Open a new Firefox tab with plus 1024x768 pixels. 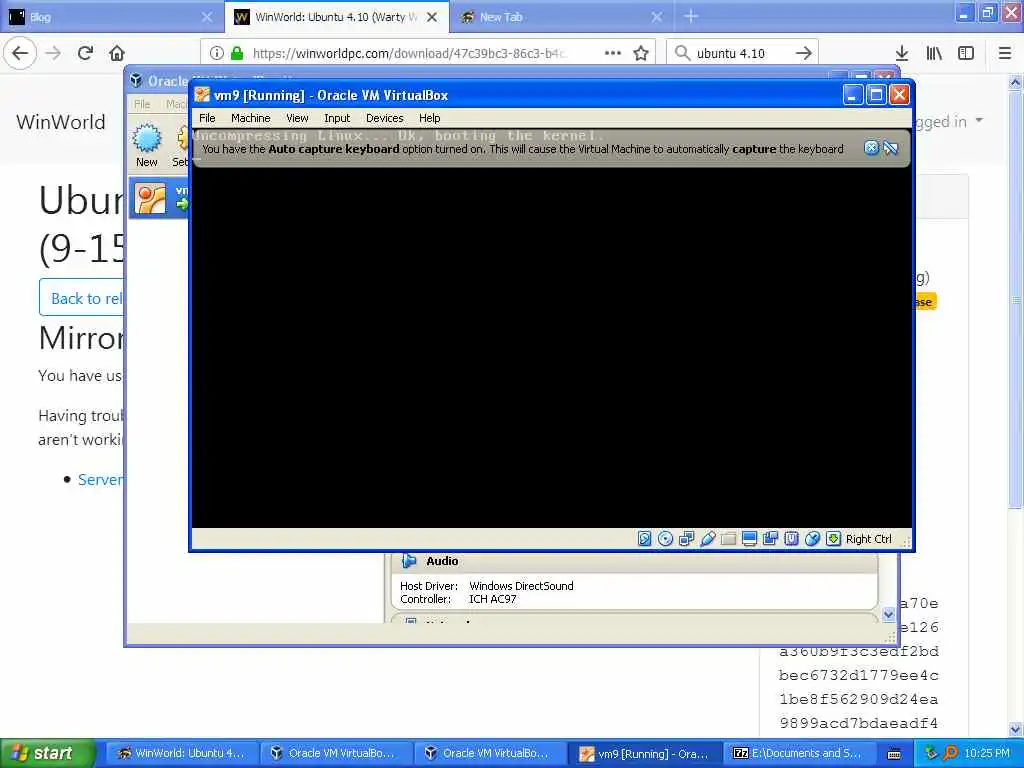(x=690, y=16)
